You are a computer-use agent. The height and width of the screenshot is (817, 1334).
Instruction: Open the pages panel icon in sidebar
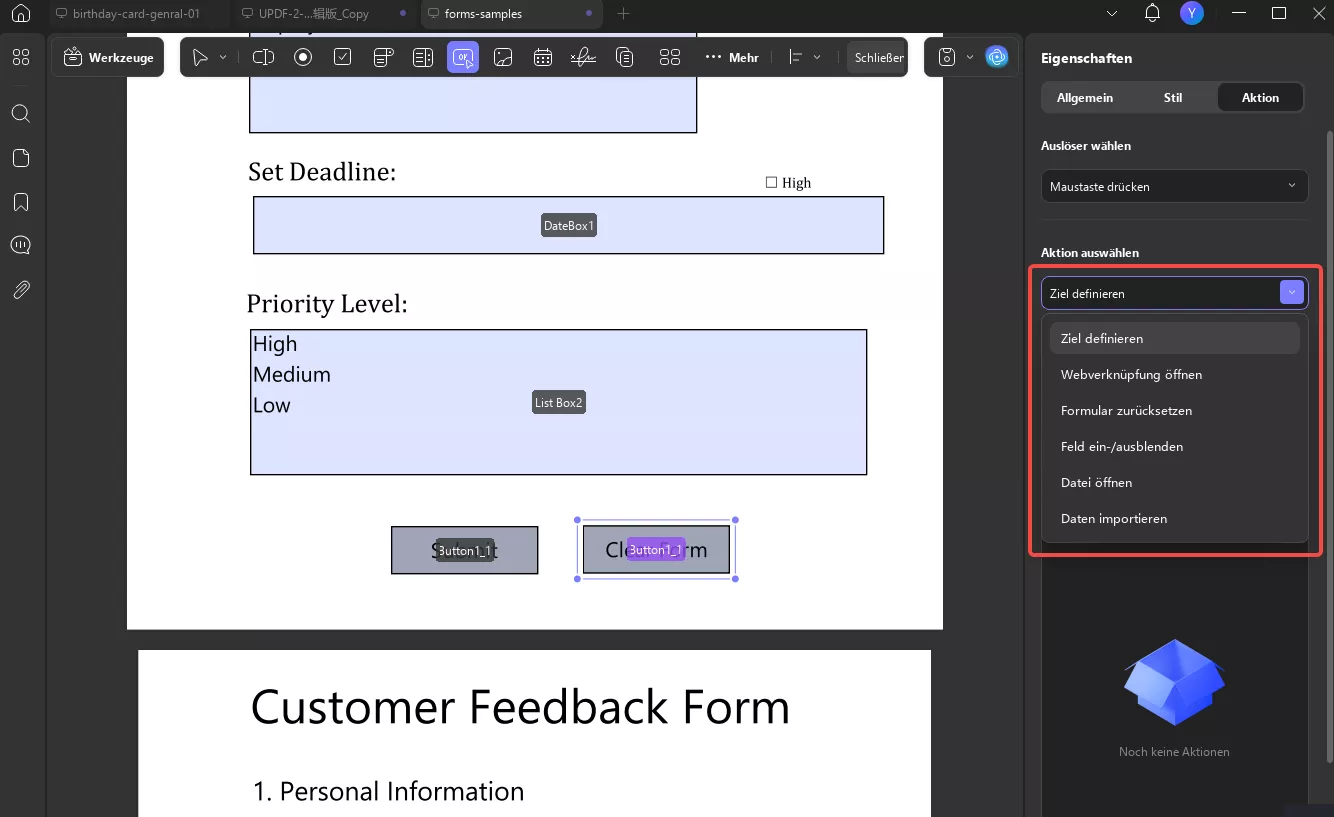(21, 158)
